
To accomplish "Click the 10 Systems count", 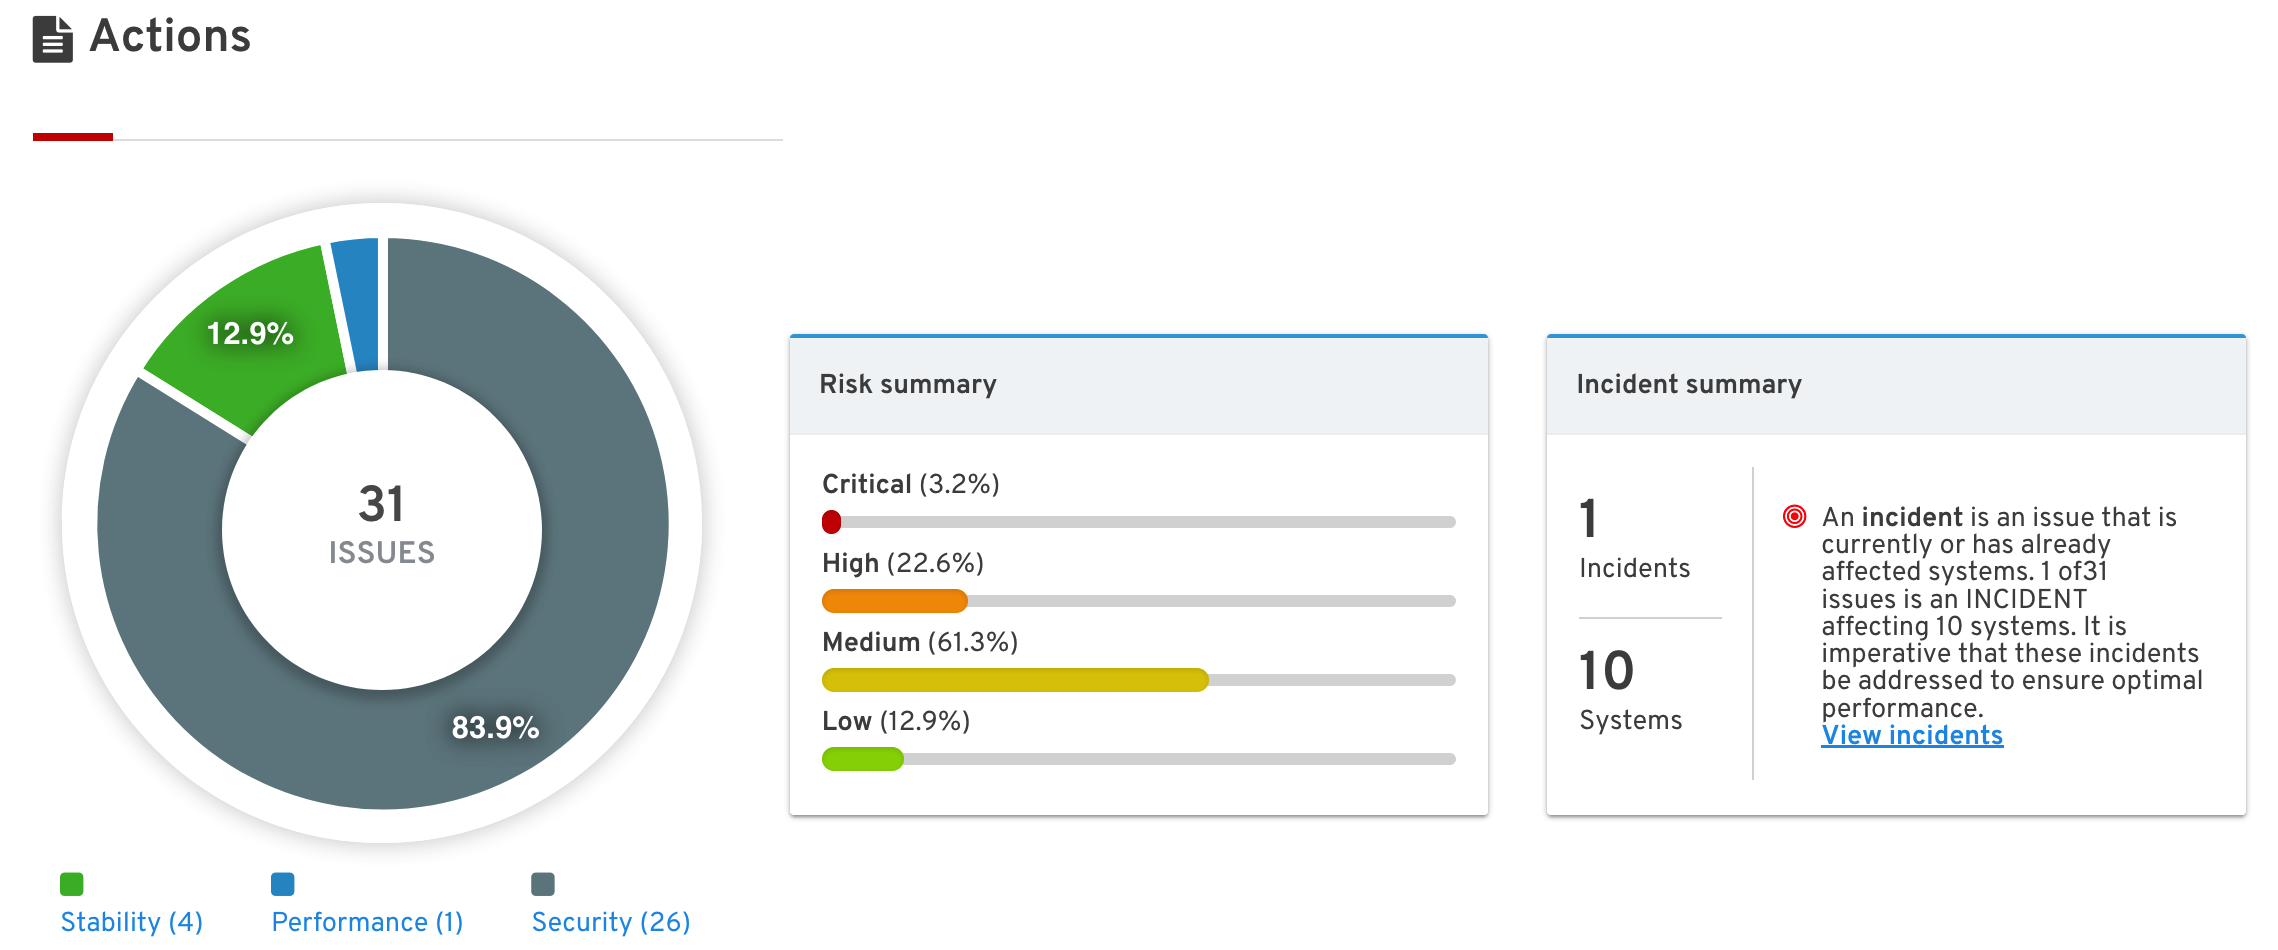I will pos(1606,671).
